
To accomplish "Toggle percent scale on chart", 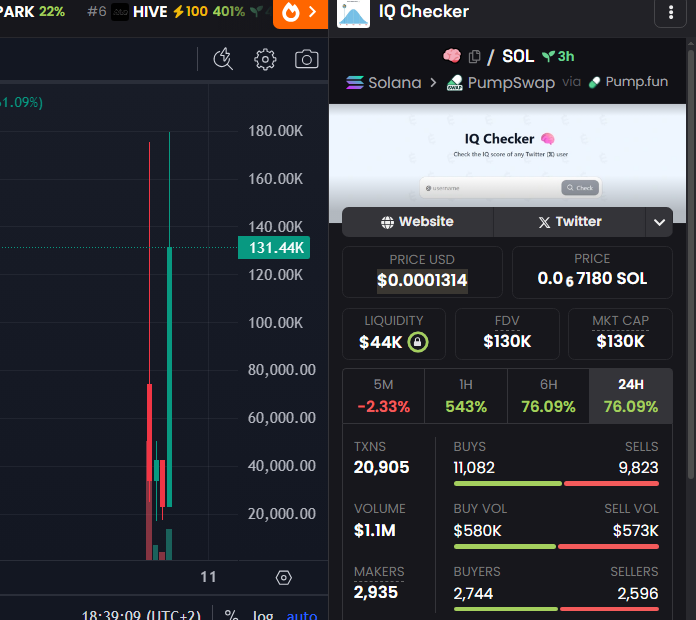I will click(x=231, y=615).
